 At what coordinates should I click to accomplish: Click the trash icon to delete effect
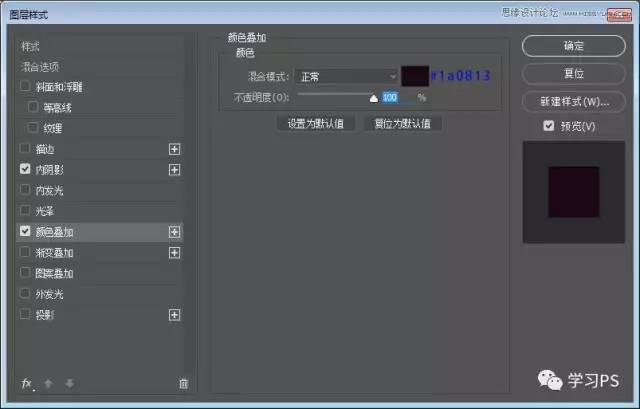tap(182, 383)
